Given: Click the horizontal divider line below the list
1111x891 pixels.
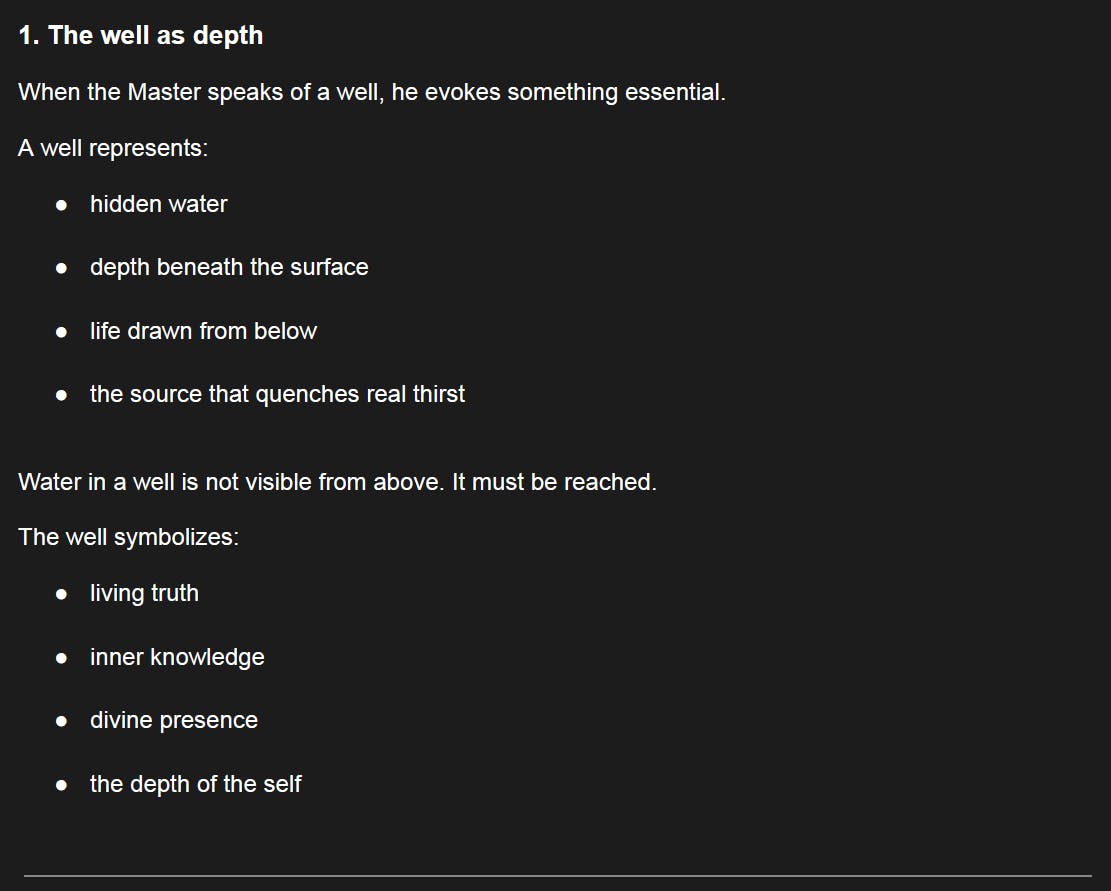Looking at the screenshot, I should (x=557, y=876).
